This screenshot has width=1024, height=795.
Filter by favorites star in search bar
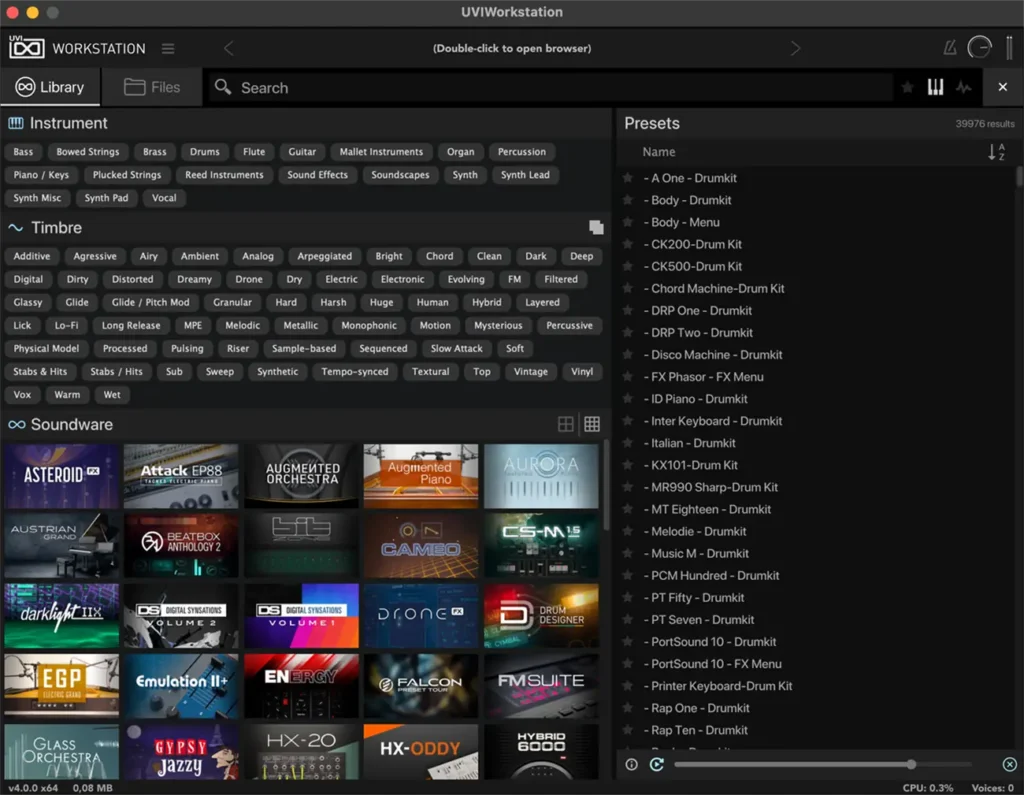907,87
